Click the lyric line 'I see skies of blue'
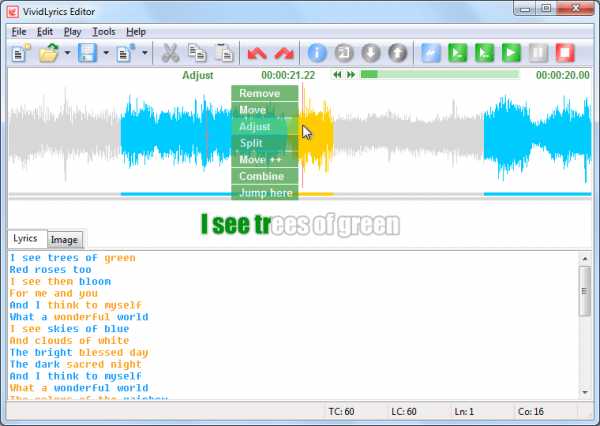The width and height of the screenshot is (600, 426). 69,328
